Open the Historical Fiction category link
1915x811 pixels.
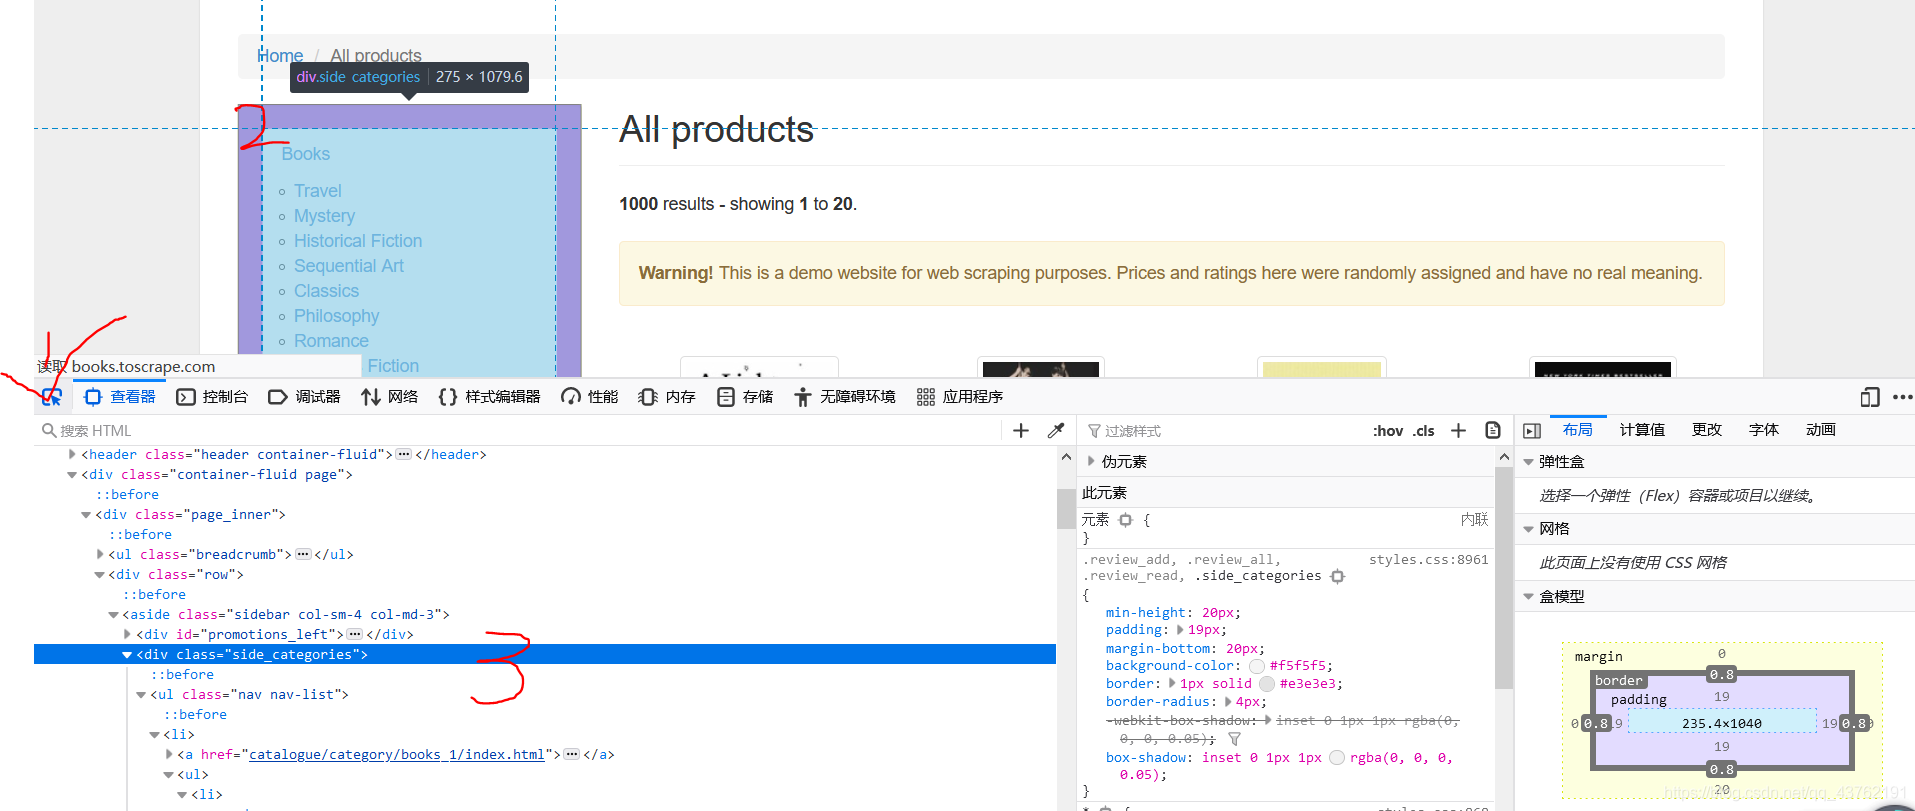tap(358, 241)
